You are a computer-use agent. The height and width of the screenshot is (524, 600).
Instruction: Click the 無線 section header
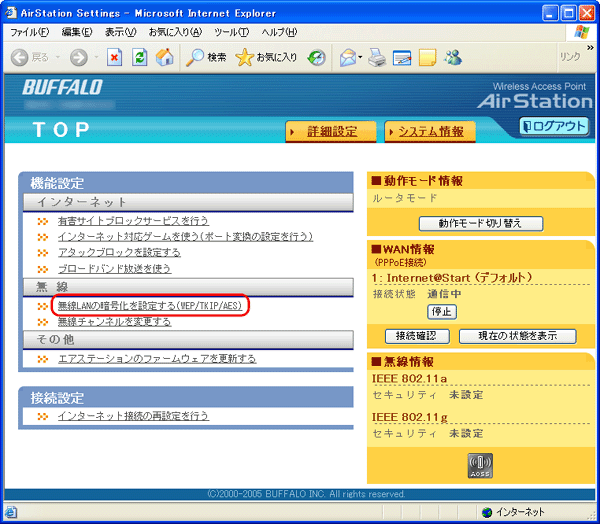coord(188,287)
